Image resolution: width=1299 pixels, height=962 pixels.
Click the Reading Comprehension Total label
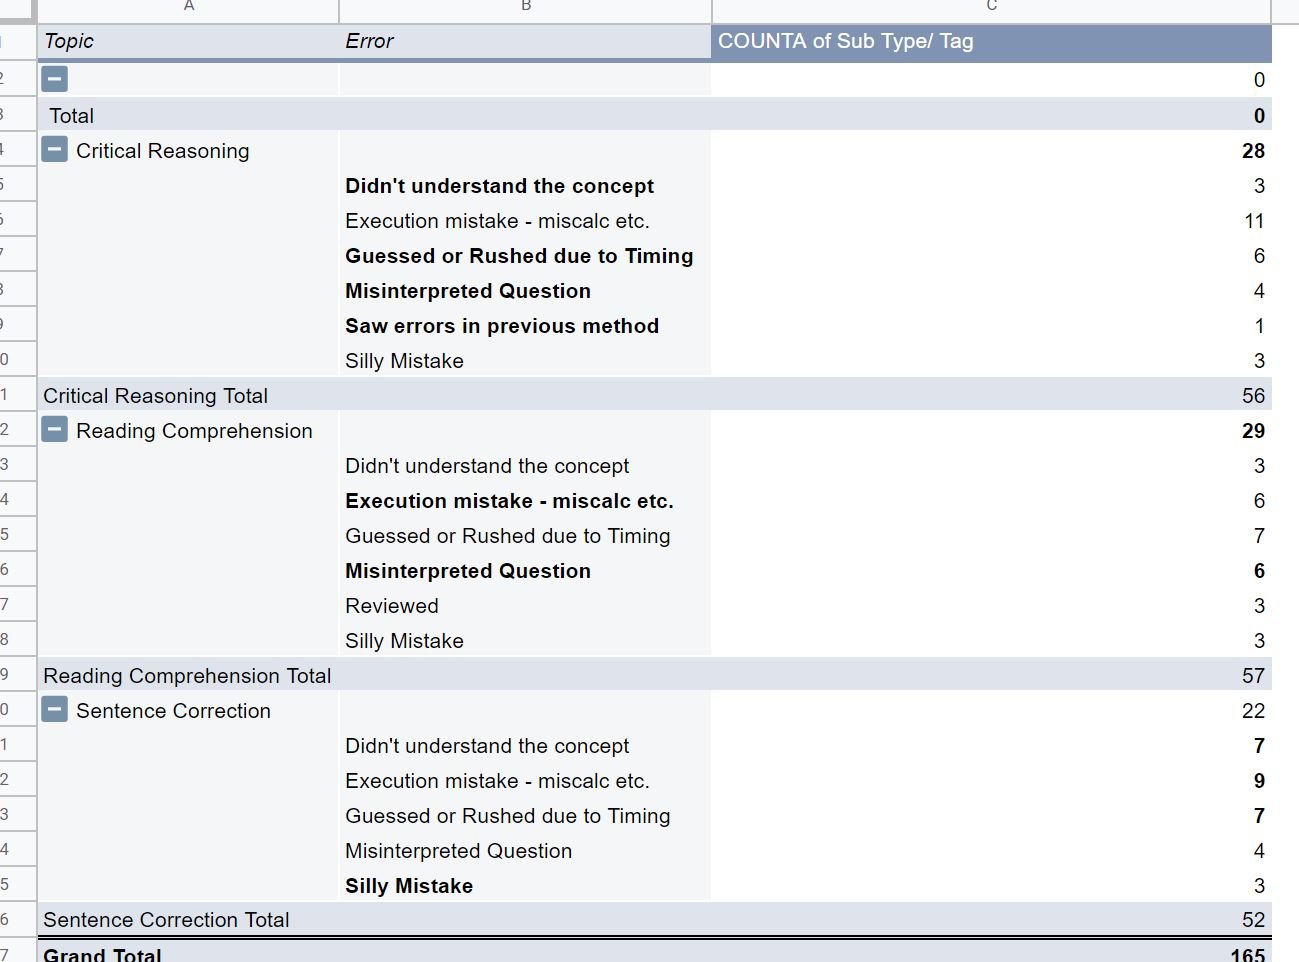[187, 676]
